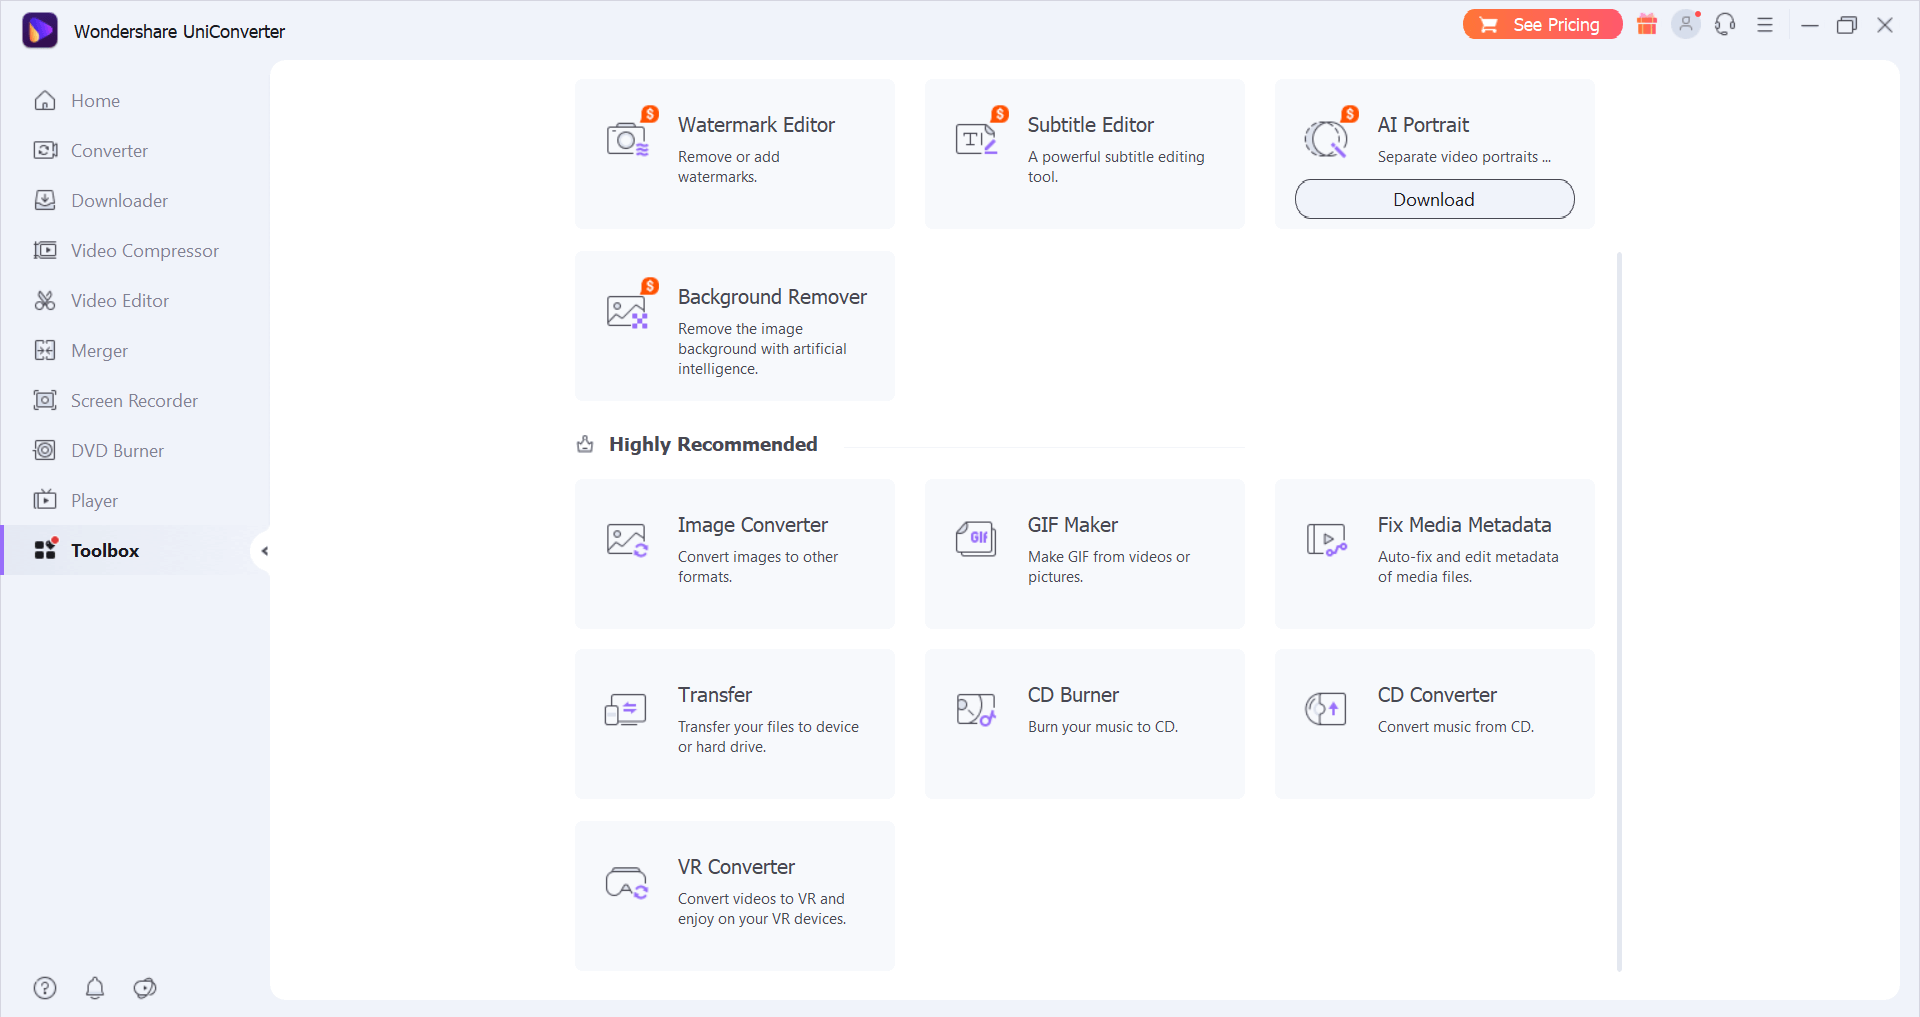This screenshot has width=1920, height=1017.
Task: Click the Toolbox grid icon
Action: (x=46, y=549)
